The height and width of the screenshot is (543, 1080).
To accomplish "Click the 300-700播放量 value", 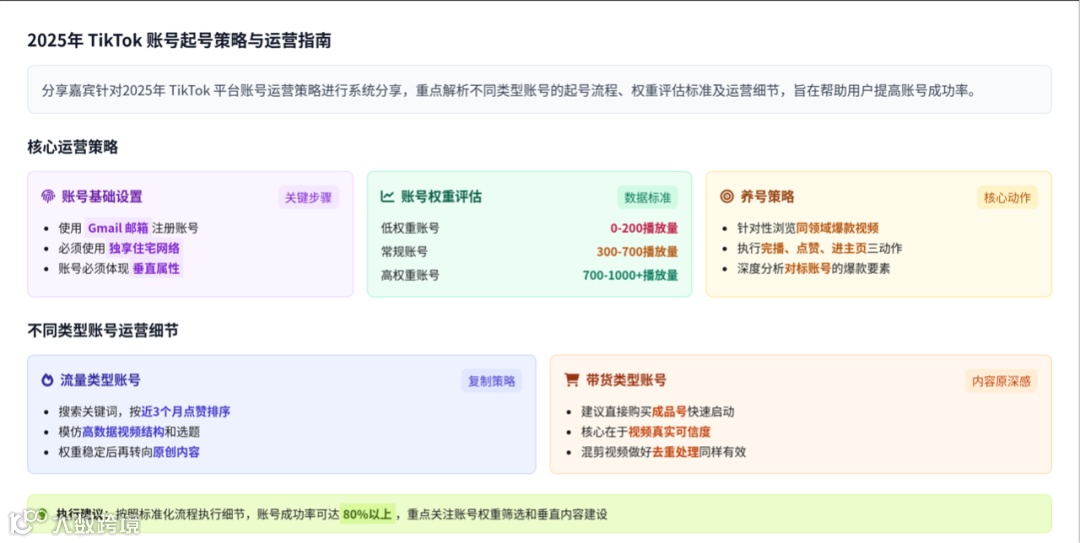I will coord(637,252).
